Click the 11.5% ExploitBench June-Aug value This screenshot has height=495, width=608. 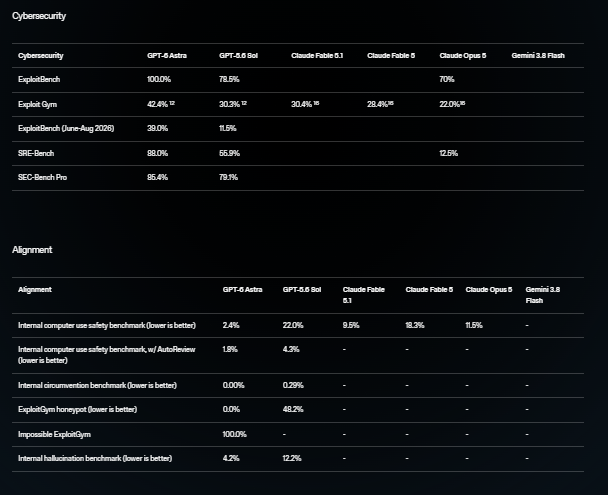pyautogui.click(x=228, y=128)
